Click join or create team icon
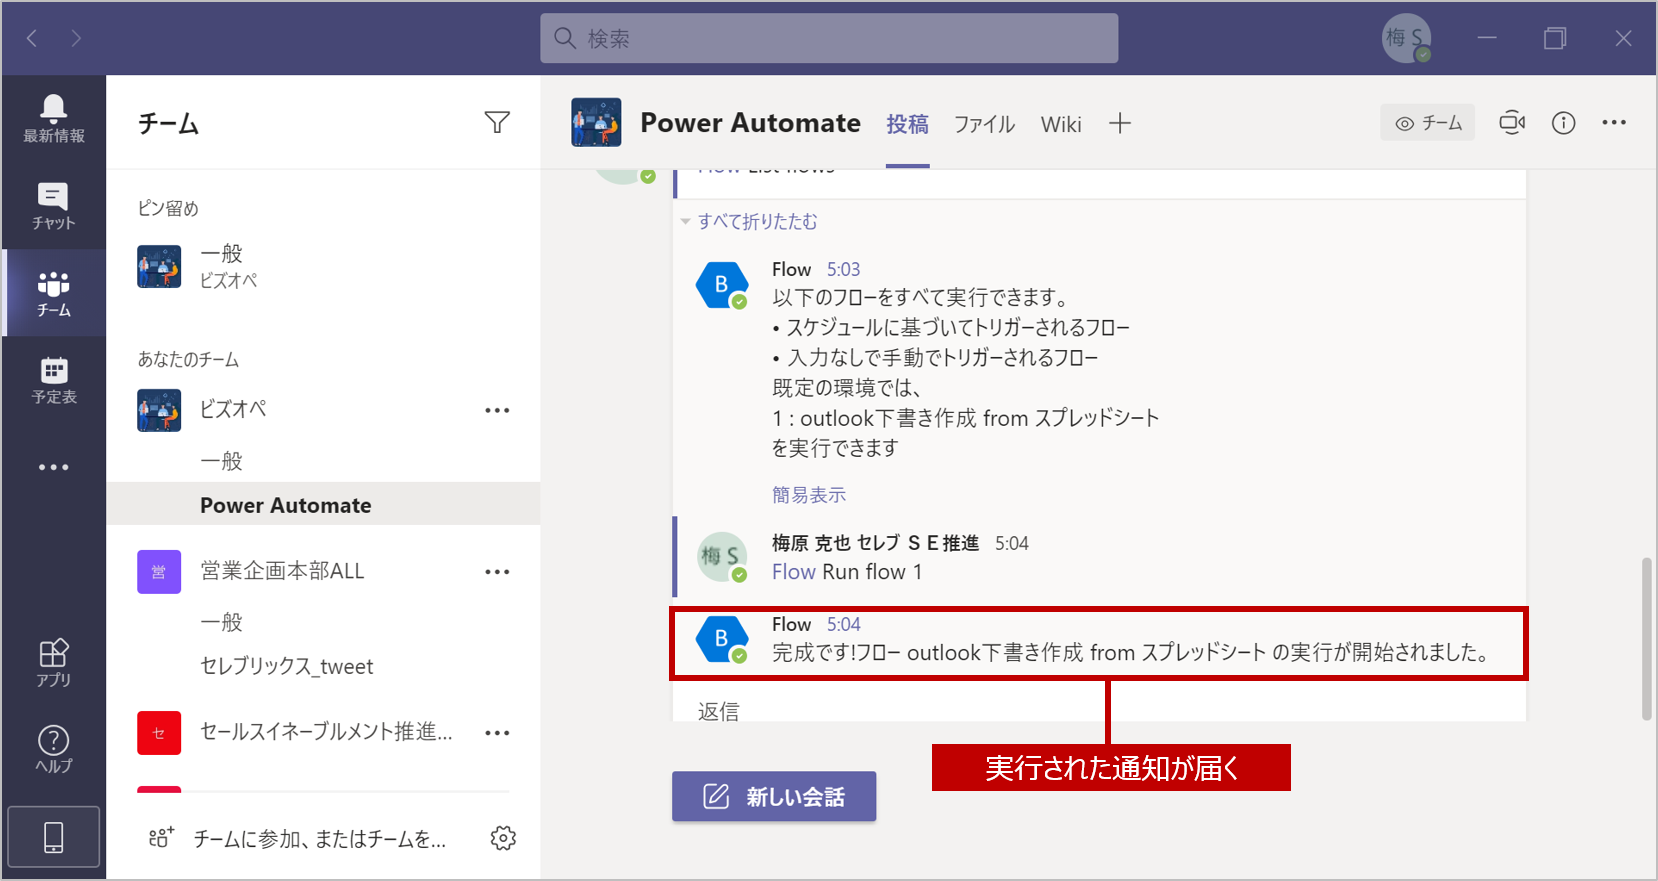 click(x=161, y=838)
